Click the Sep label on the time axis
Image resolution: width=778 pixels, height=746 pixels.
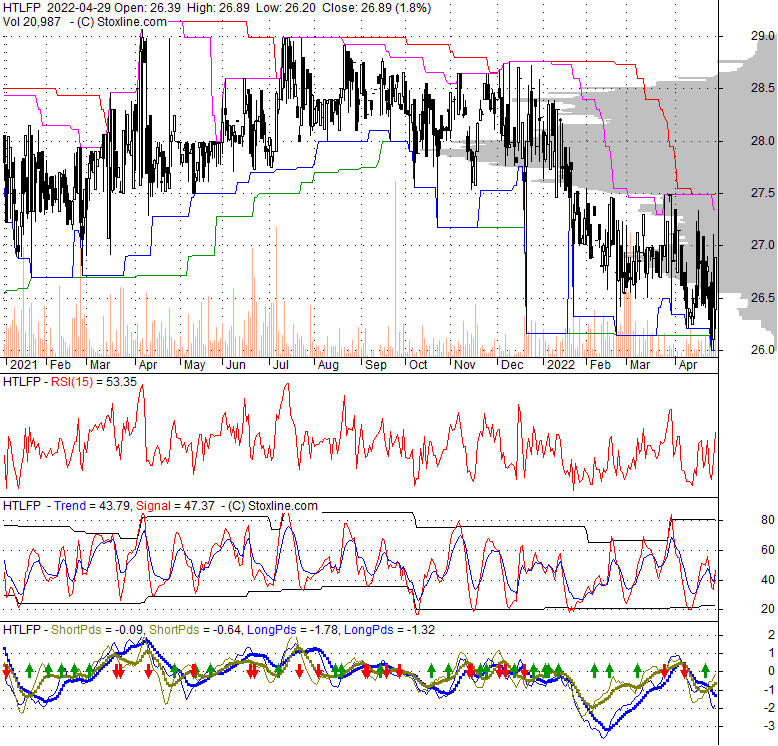(376, 365)
